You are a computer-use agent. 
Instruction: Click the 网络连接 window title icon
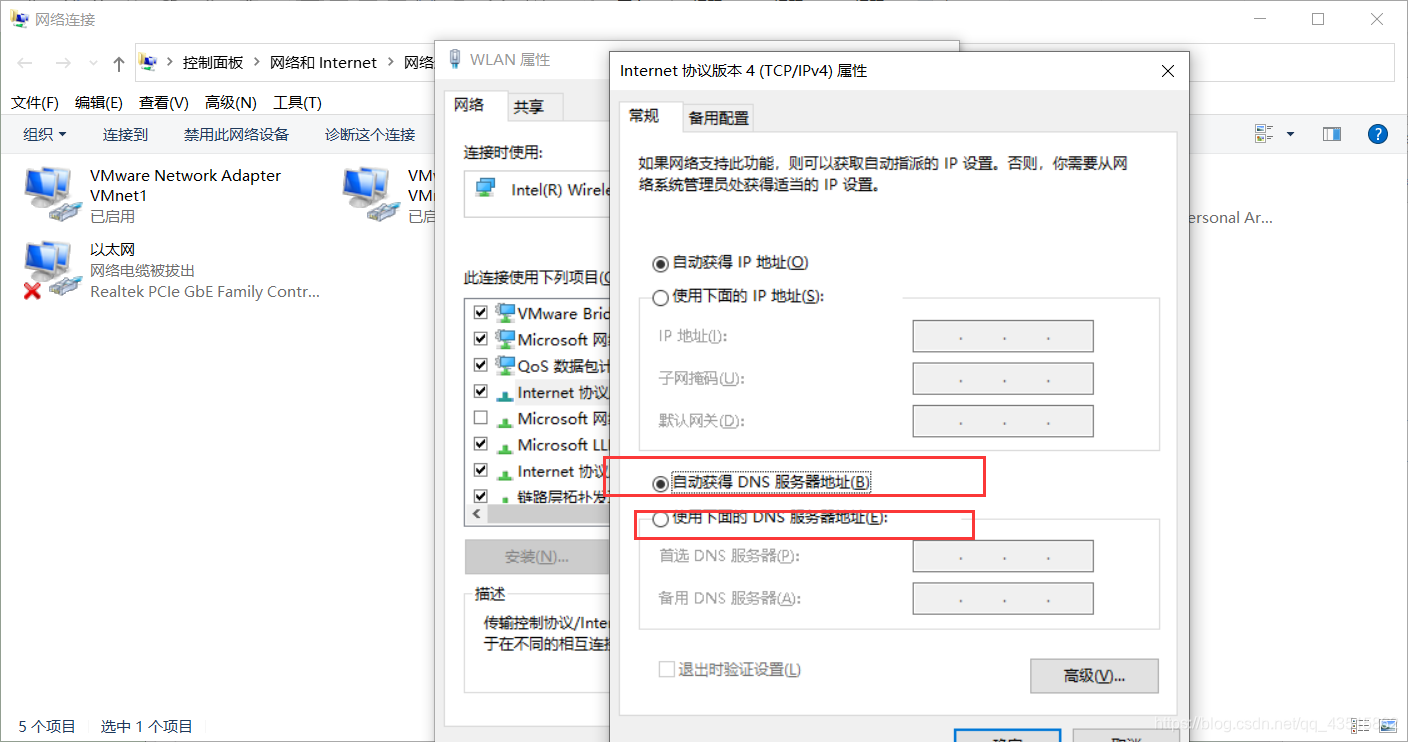point(19,19)
